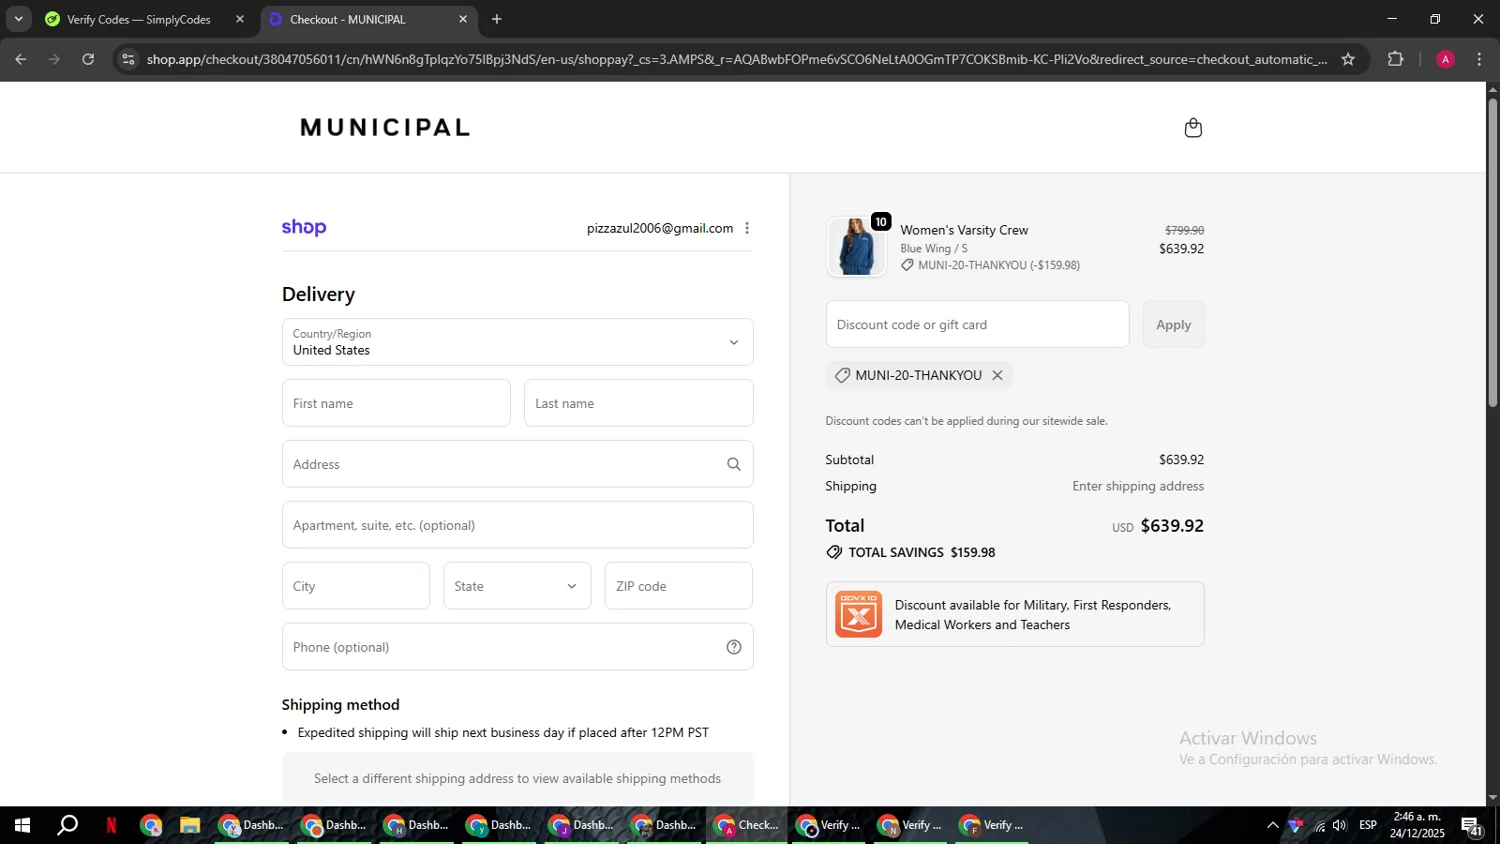Open the State dropdown
This screenshot has height=844, width=1500.
(517, 586)
